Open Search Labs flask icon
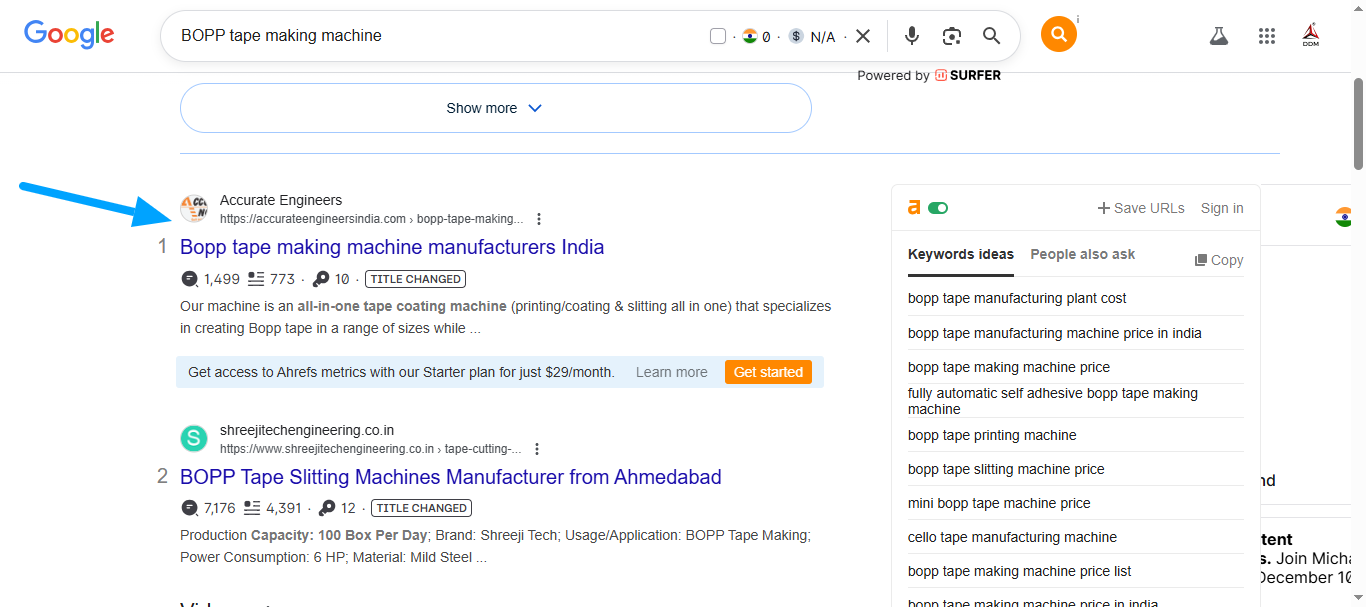Screen dimensions: 1366x607 tap(1218, 36)
